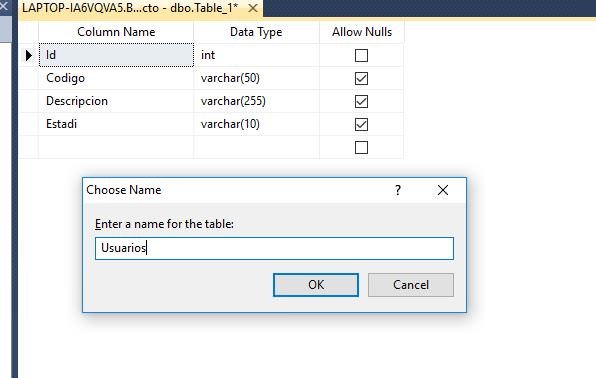Click the varchar(50) data type cell
Image resolution: width=596 pixels, height=378 pixels.
tap(257, 78)
